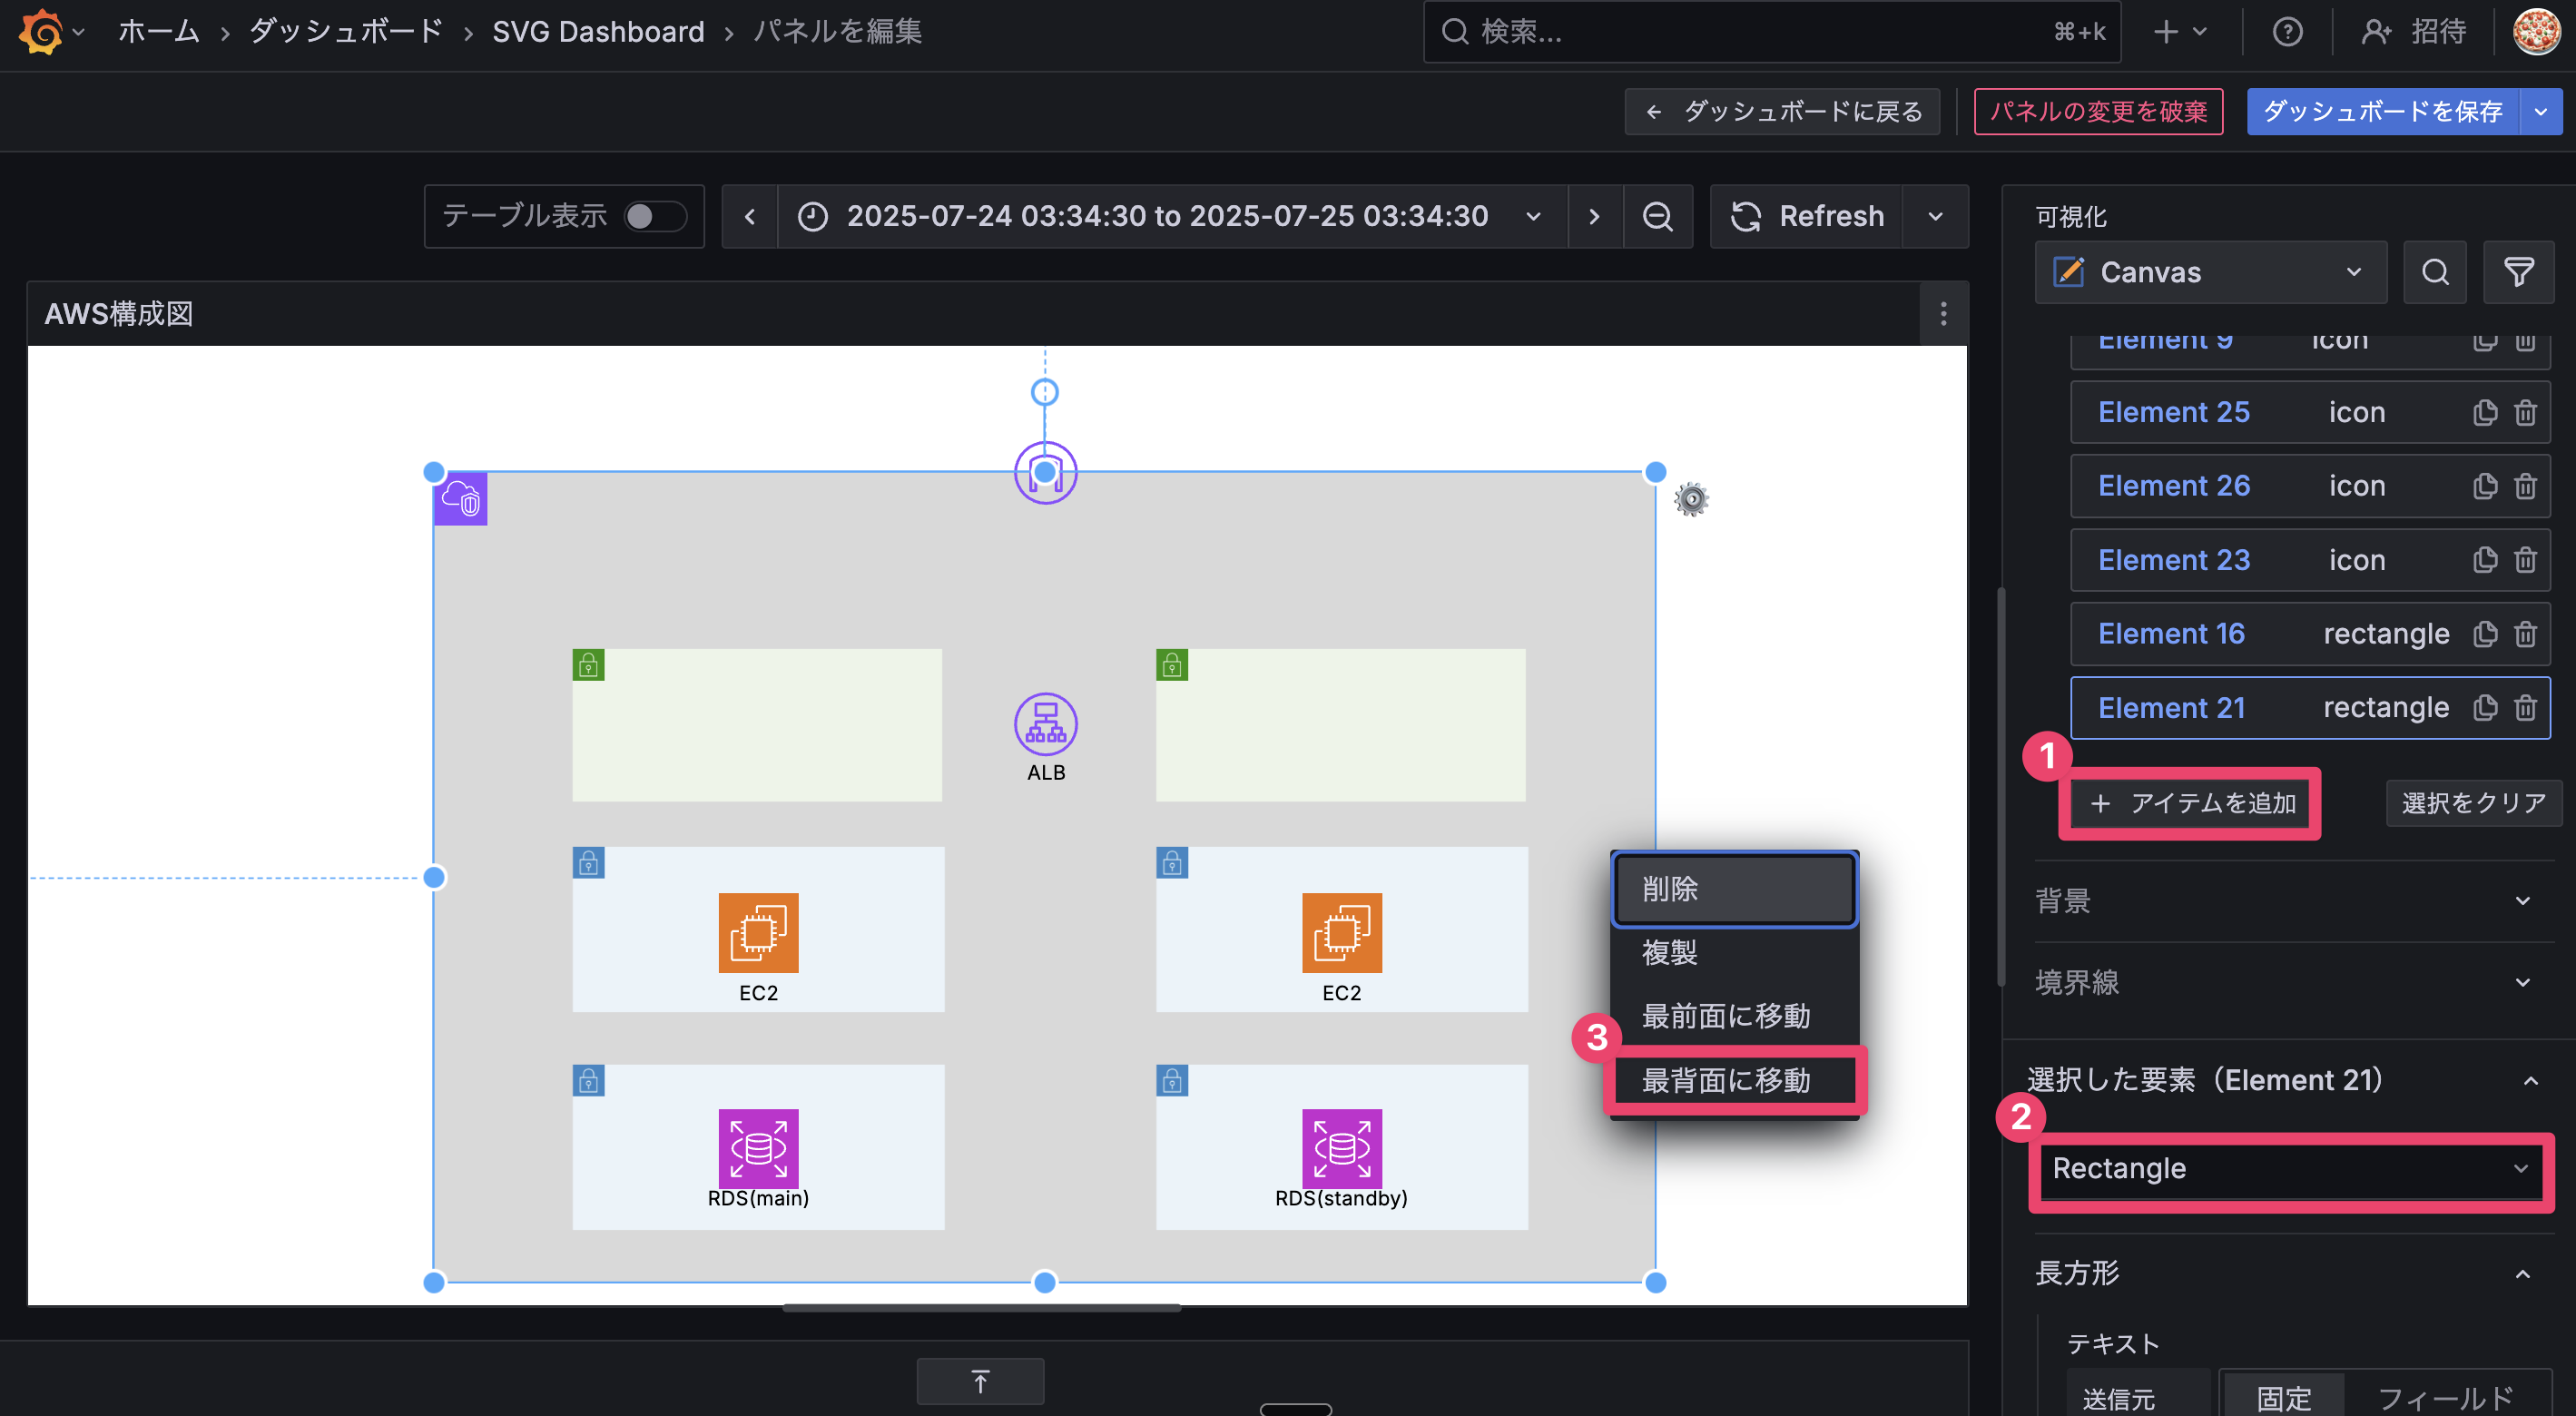The width and height of the screenshot is (2576, 1416).
Task: Open AWS構成図 panel three-dot menu
Action: (1943, 314)
